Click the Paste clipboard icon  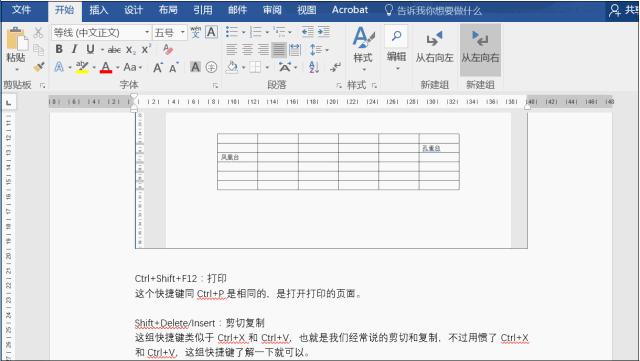(16, 39)
